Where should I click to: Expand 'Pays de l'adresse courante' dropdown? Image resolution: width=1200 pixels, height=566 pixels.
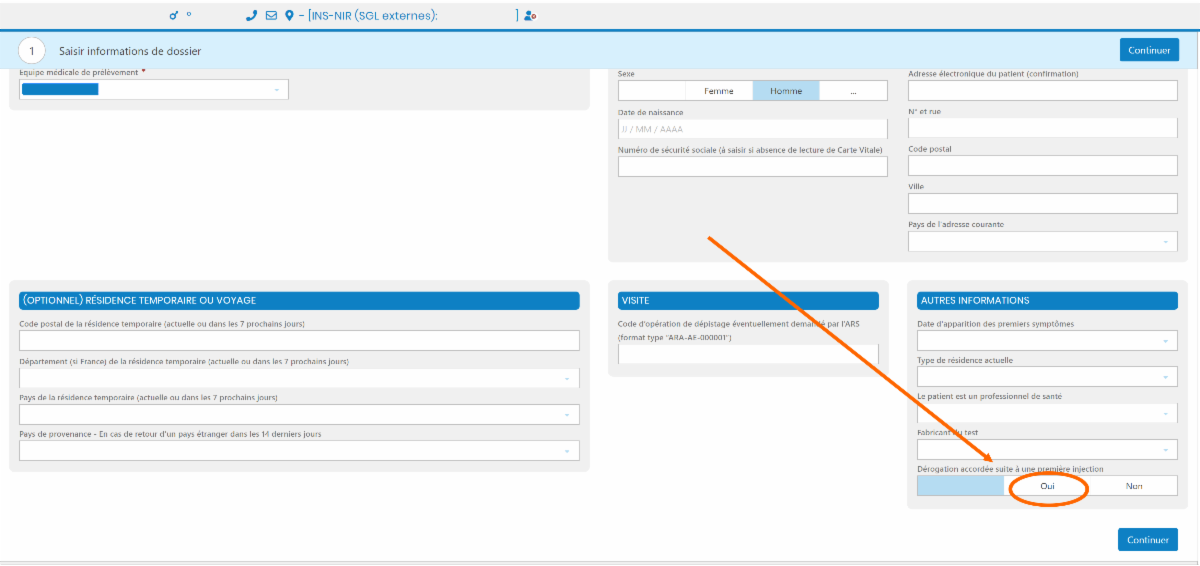[x=1042, y=242]
